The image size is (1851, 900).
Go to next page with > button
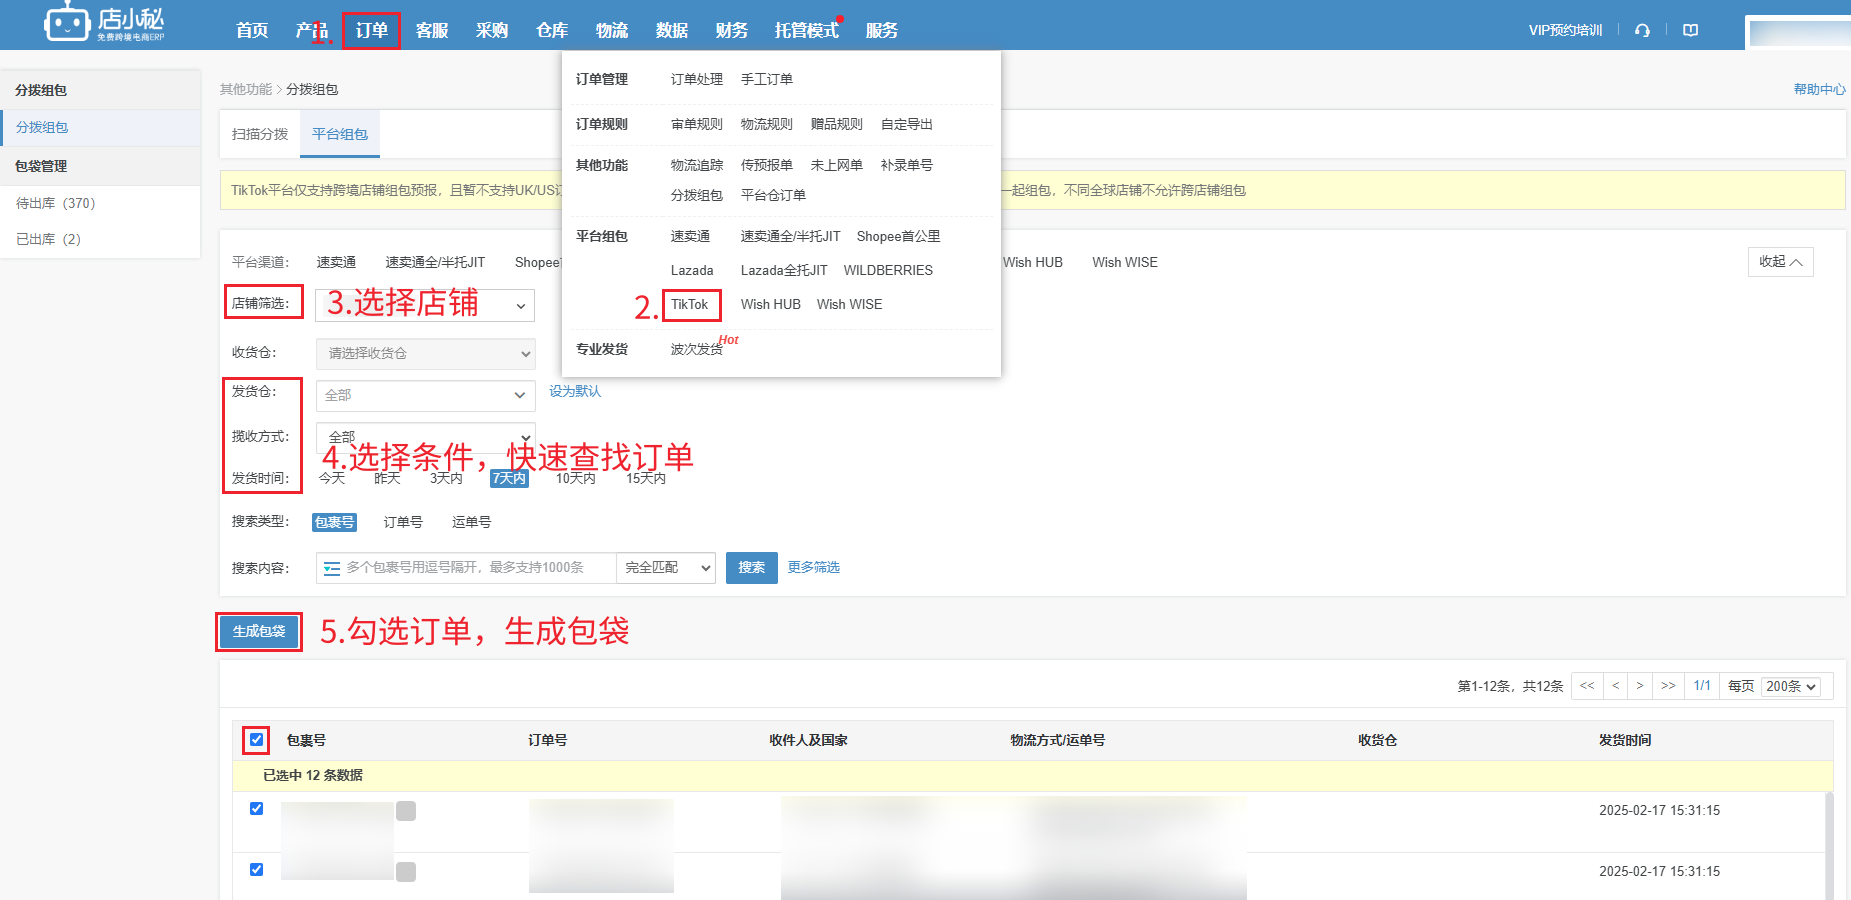pyautogui.click(x=1640, y=686)
